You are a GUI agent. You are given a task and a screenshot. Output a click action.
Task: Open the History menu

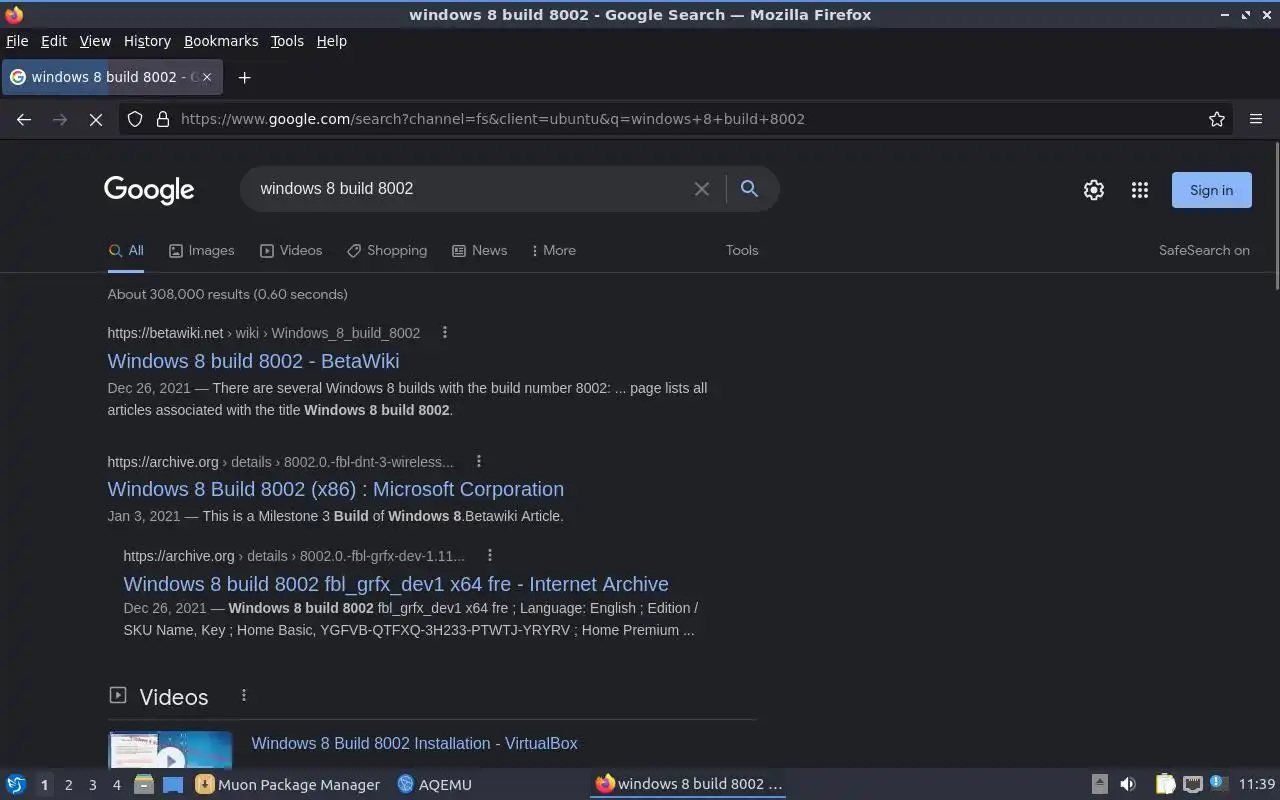coord(147,41)
